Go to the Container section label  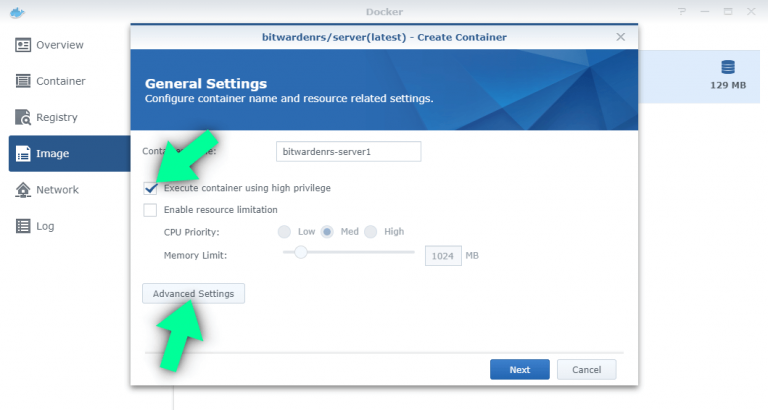[x=61, y=81]
